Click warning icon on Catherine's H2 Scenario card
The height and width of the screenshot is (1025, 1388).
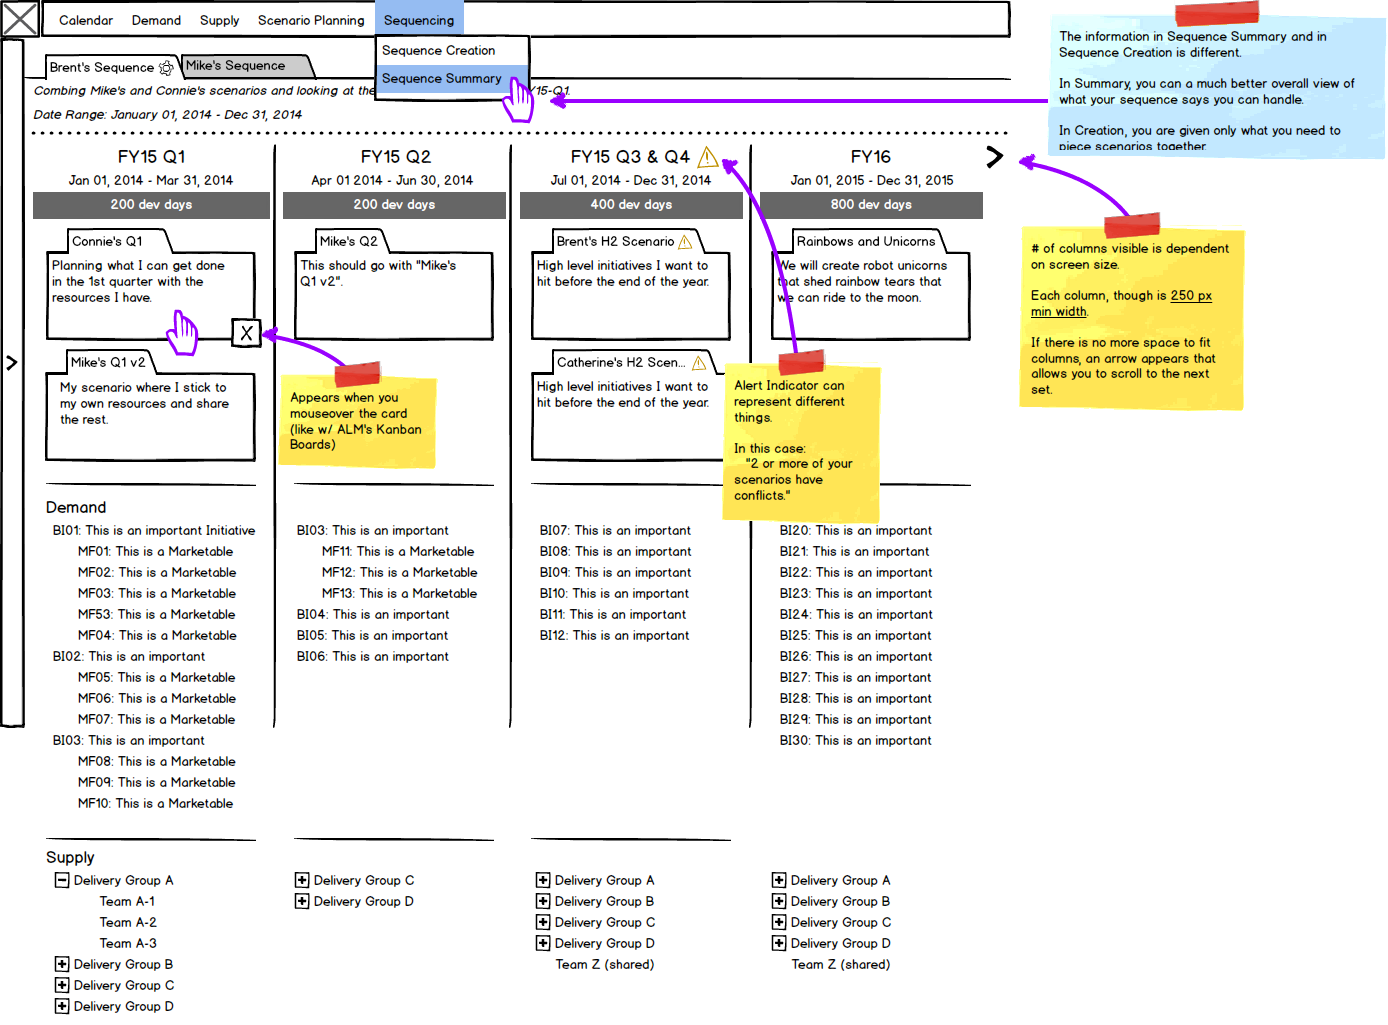[699, 363]
